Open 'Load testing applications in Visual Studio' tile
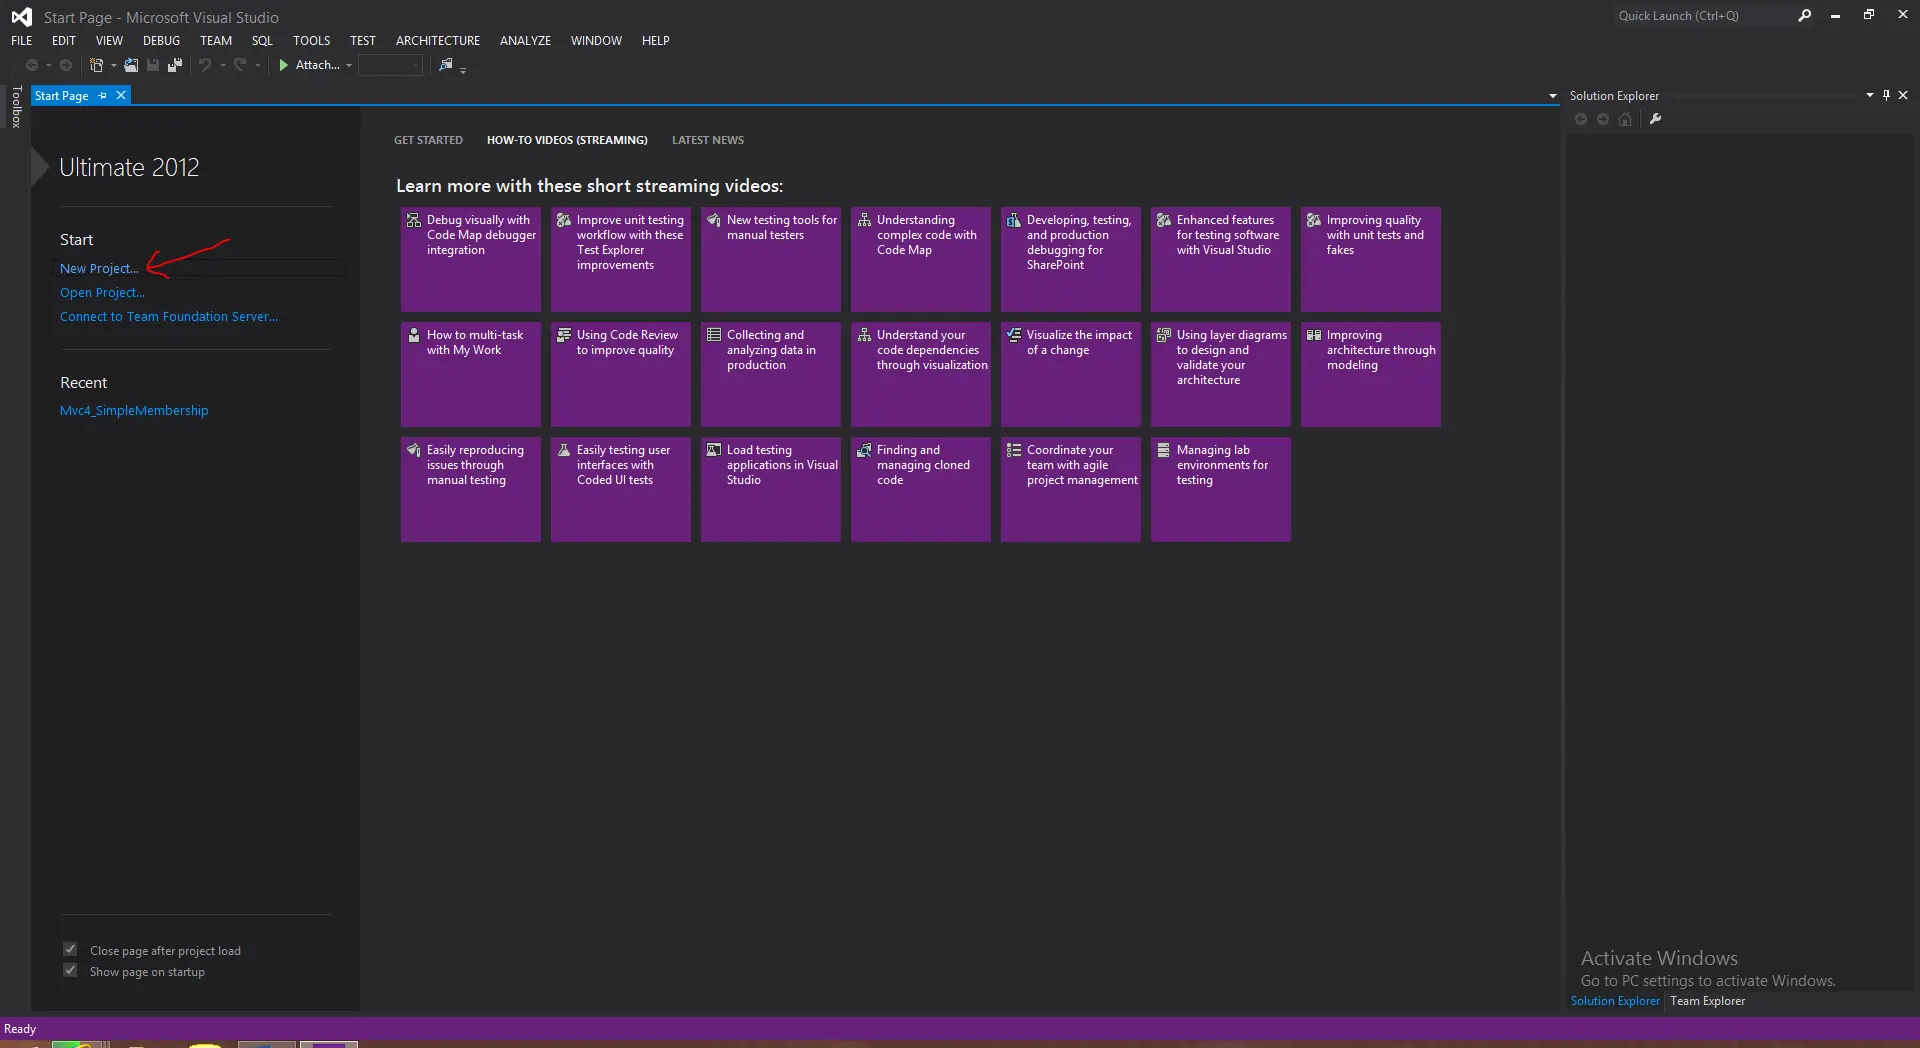The height and width of the screenshot is (1048, 1920). pyautogui.click(x=771, y=489)
